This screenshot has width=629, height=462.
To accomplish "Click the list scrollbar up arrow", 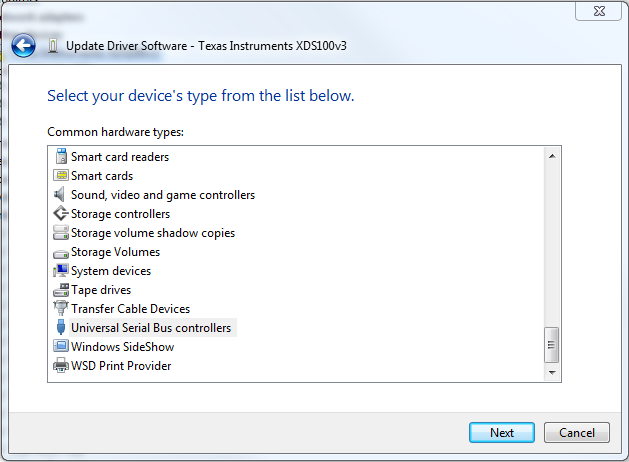I will pyautogui.click(x=552, y=156).
